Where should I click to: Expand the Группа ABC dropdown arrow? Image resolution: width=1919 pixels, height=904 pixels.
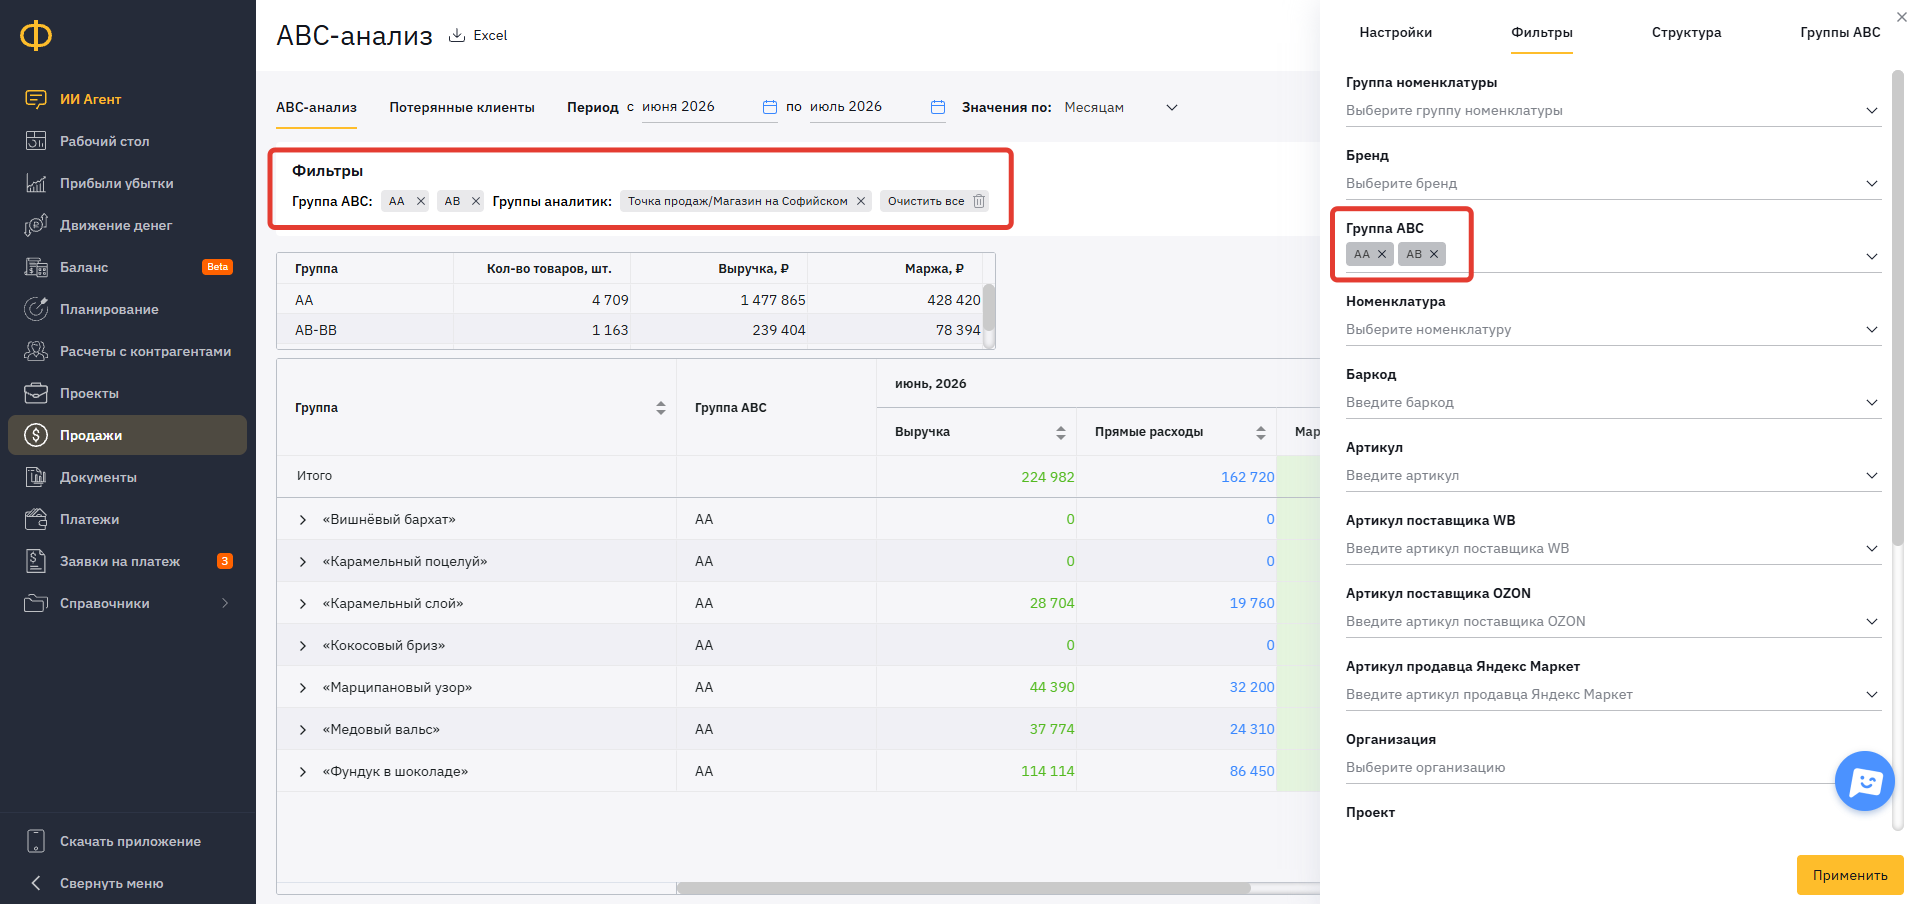click(x=1872, y=257)
